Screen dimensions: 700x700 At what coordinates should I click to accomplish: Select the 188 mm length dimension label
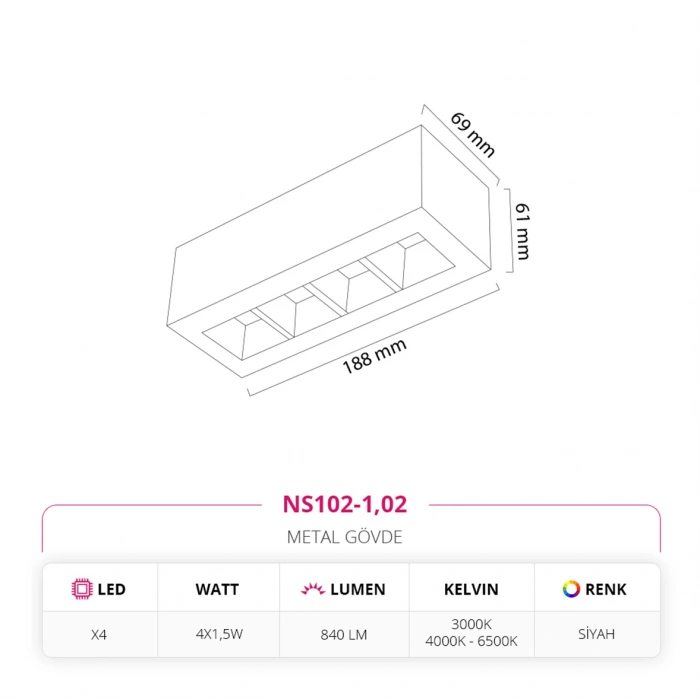pyautogui.click(x=375, y=357)
